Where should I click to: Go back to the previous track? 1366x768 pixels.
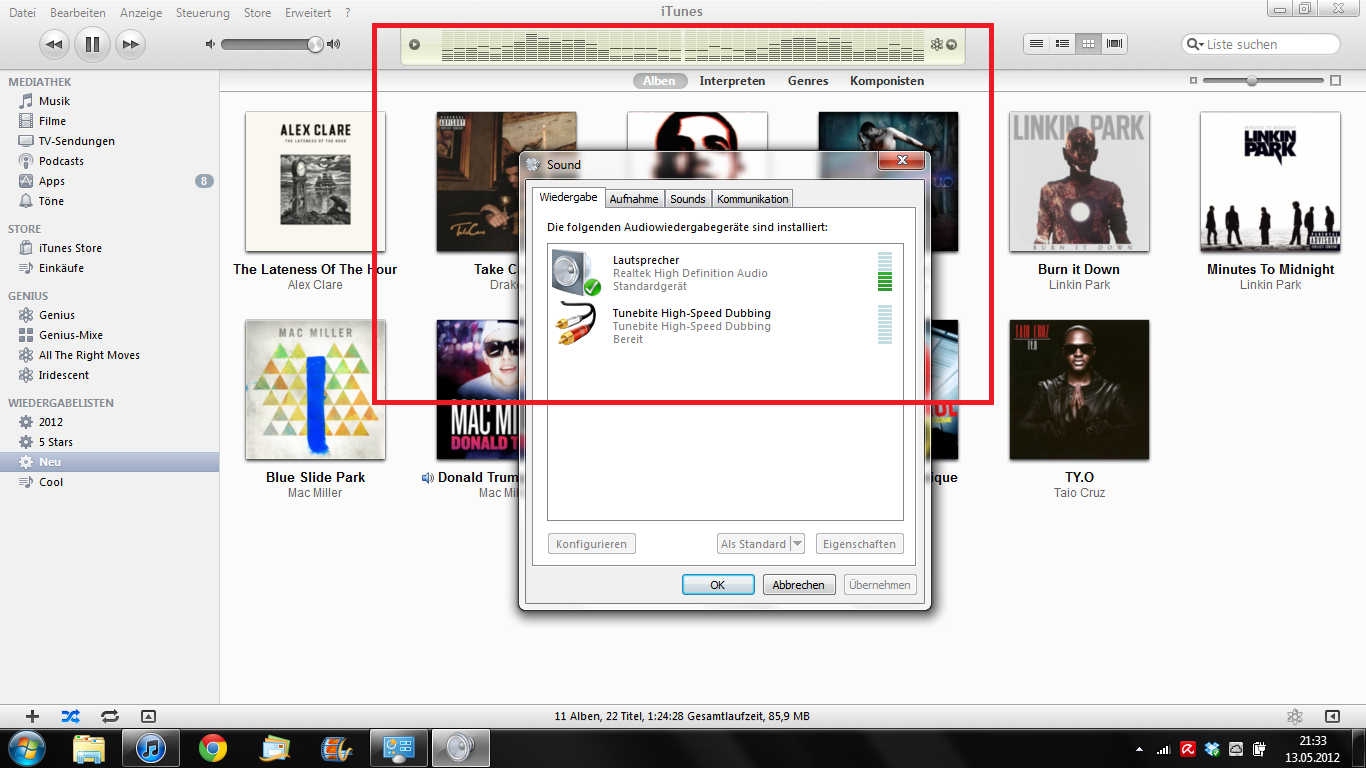[54, 44]
